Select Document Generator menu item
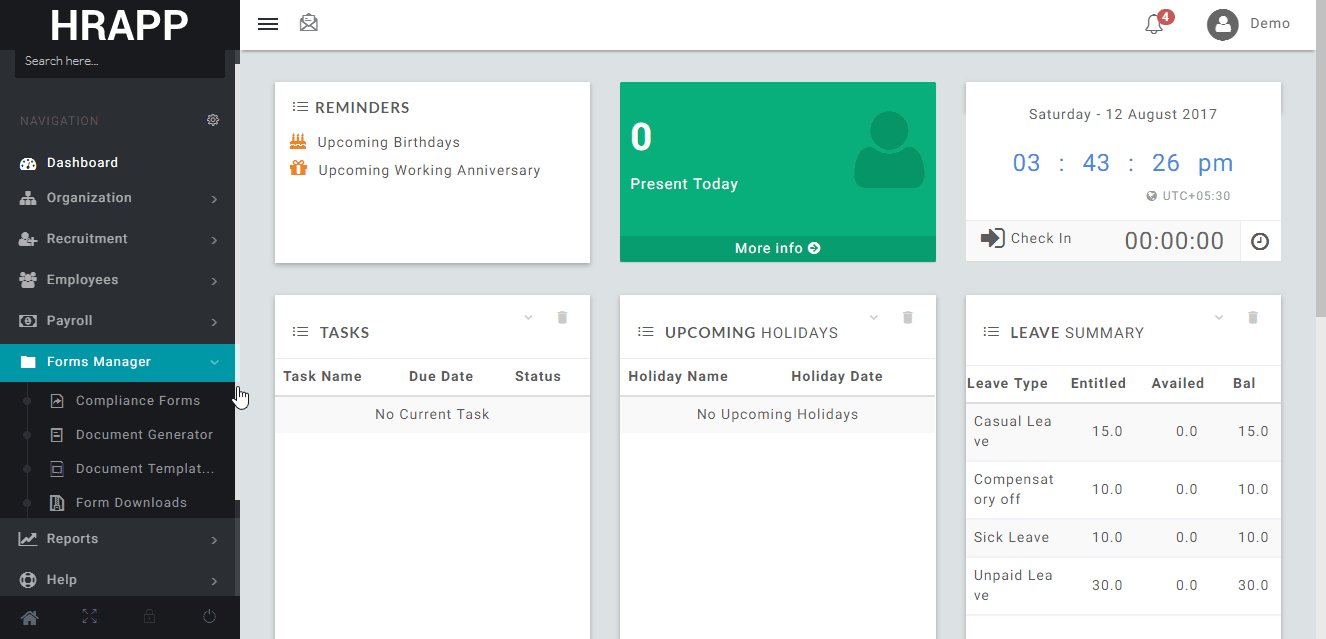The height and width of the screenshot is (639, 1326). (x=144, y=435)
